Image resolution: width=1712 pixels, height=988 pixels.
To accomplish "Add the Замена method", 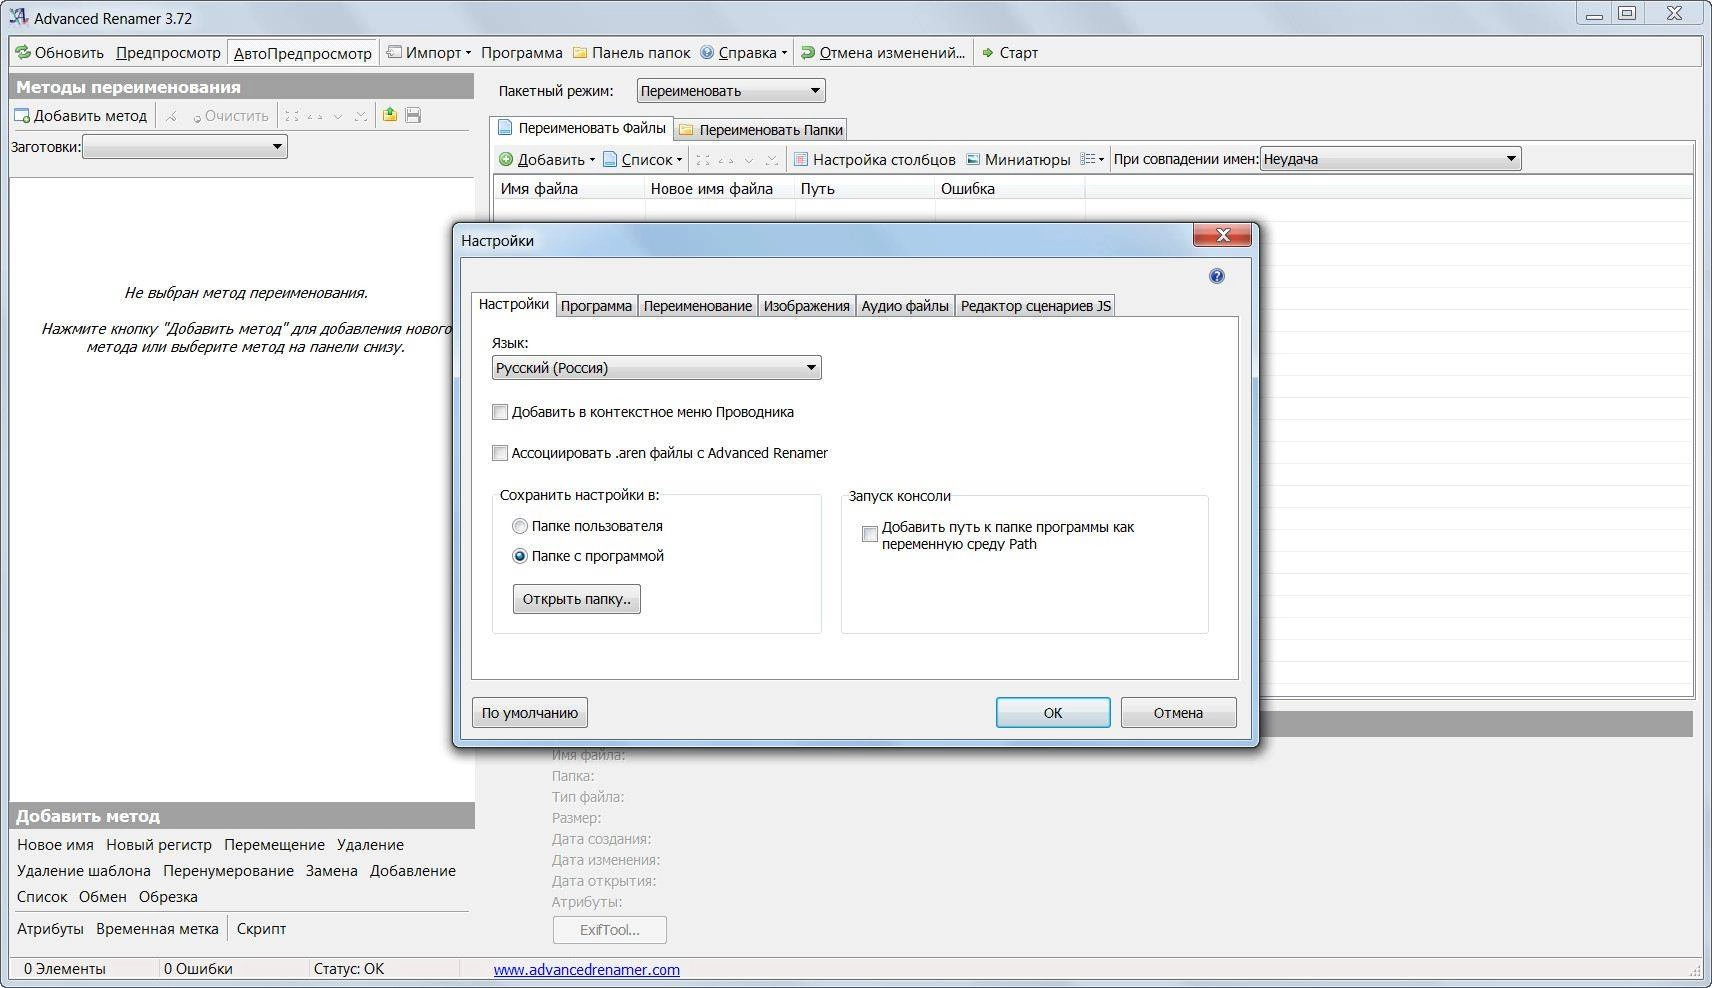I will (x=332, y=871).
